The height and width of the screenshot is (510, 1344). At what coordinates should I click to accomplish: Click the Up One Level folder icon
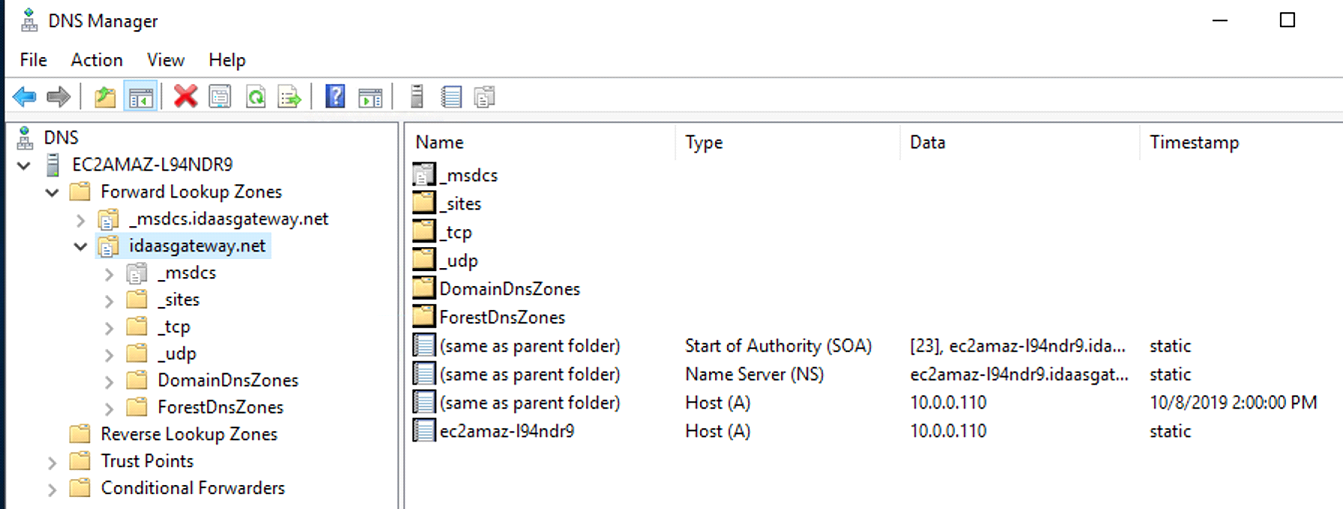(x=104, y=97)
